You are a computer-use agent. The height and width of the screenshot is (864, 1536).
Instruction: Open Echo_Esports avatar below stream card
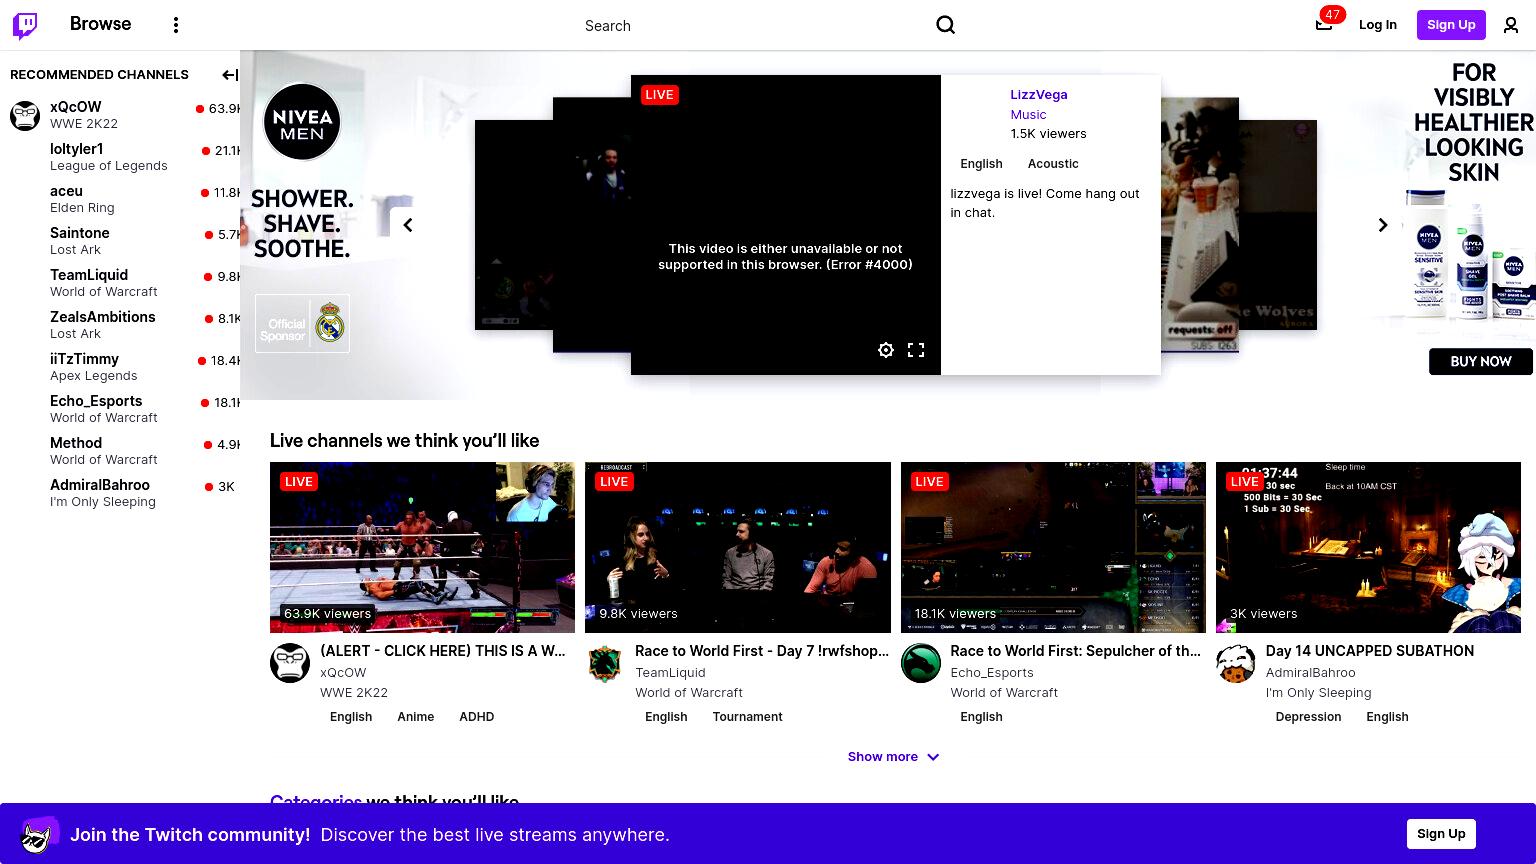point(921,663)
